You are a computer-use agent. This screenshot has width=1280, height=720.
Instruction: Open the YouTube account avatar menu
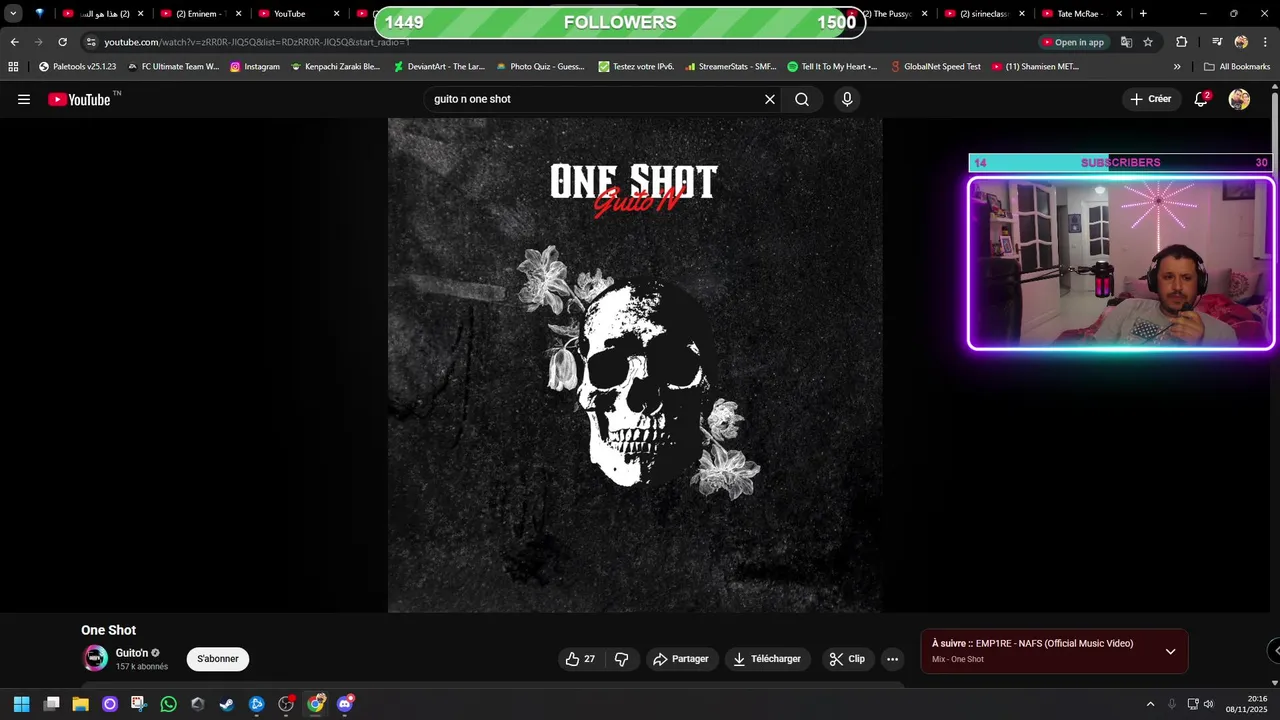coord(1239,99)
